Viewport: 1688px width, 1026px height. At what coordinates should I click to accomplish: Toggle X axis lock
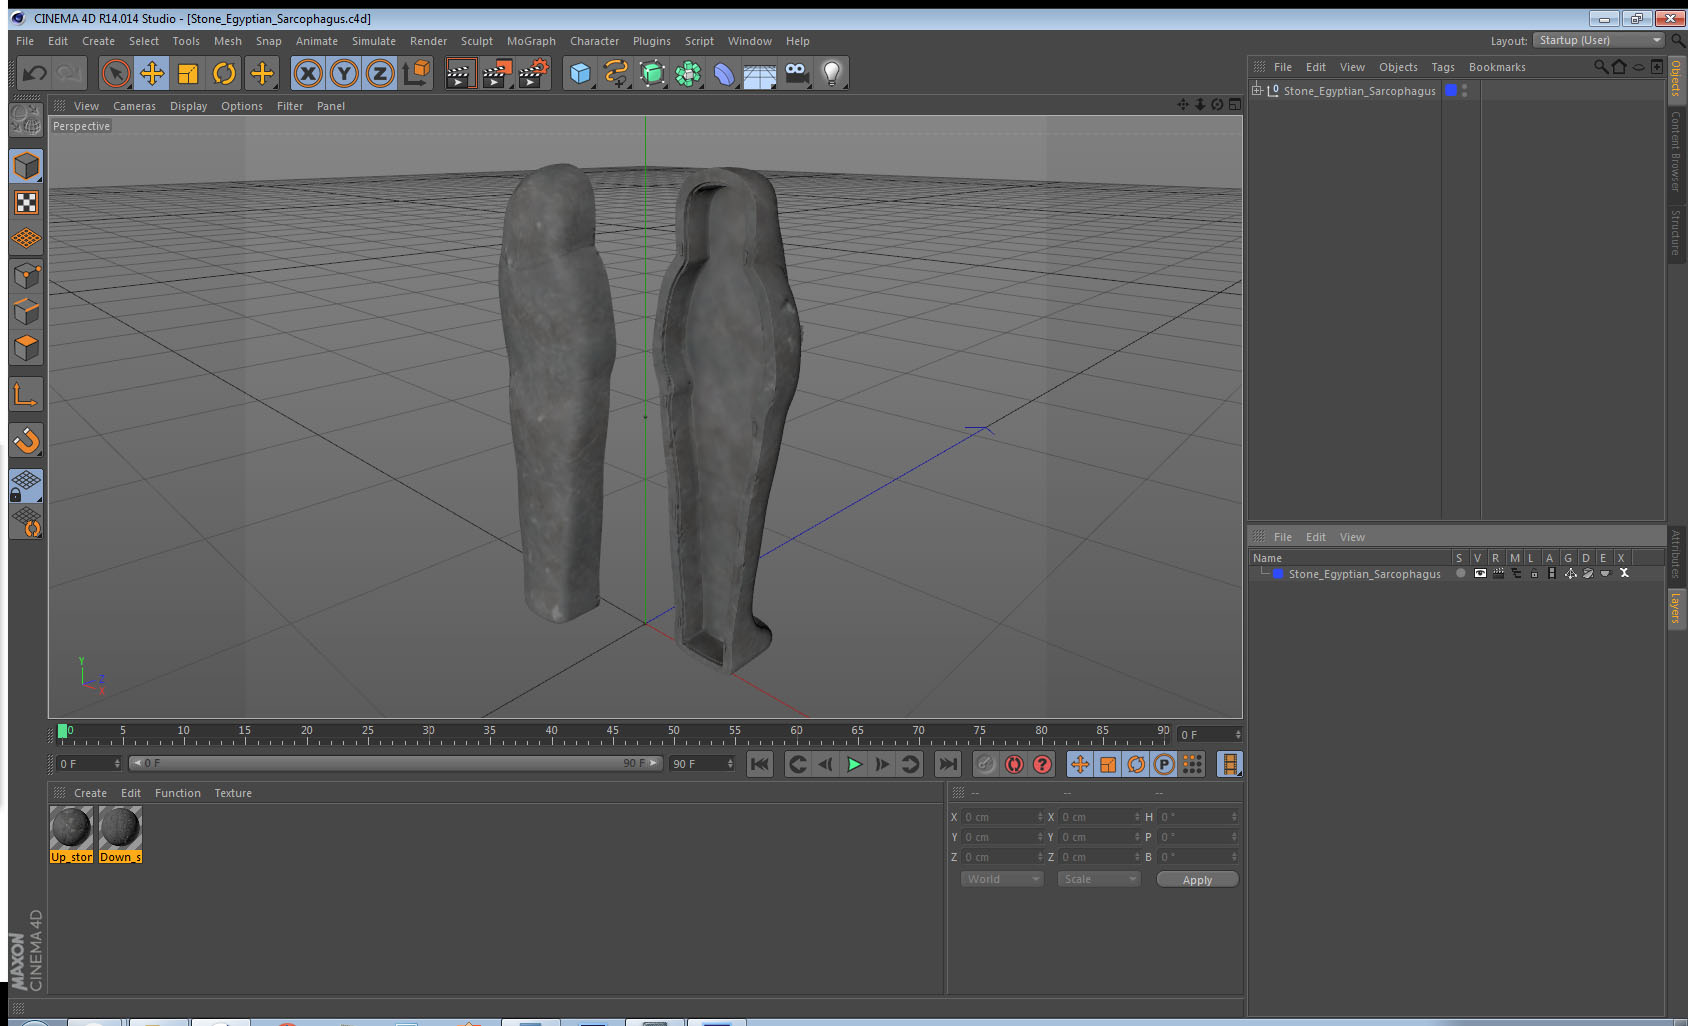click(x=308, y=73)
